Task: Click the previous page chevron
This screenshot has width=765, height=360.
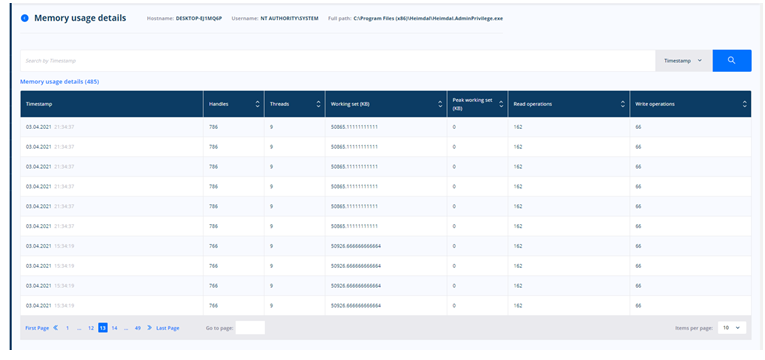Action: point(55,328)
